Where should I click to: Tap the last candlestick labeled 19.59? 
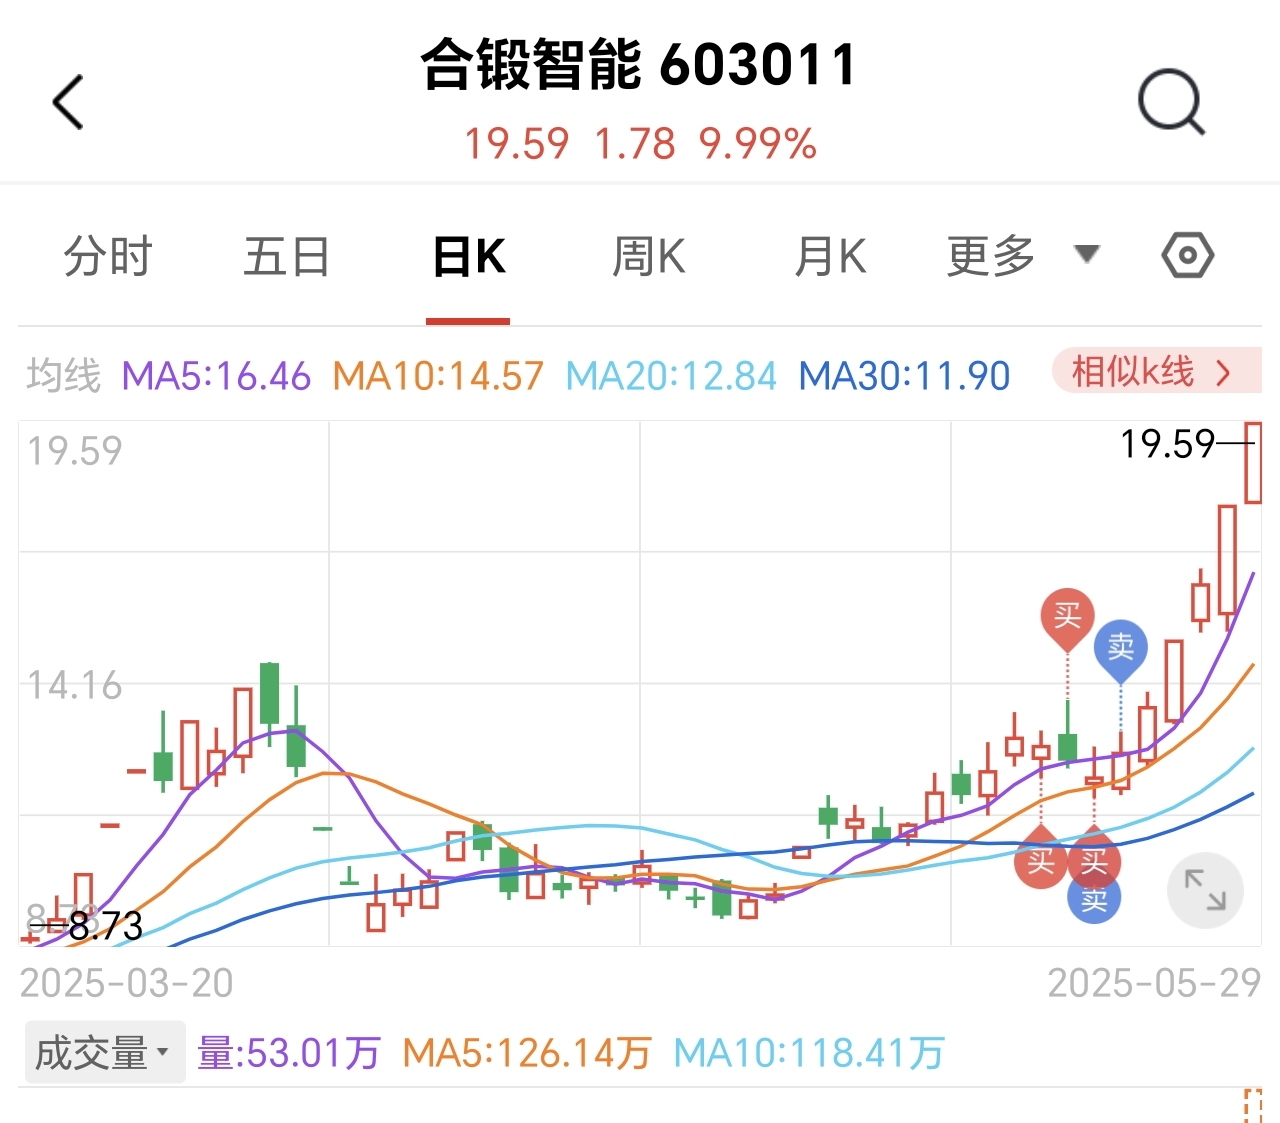pos(1253,463)
